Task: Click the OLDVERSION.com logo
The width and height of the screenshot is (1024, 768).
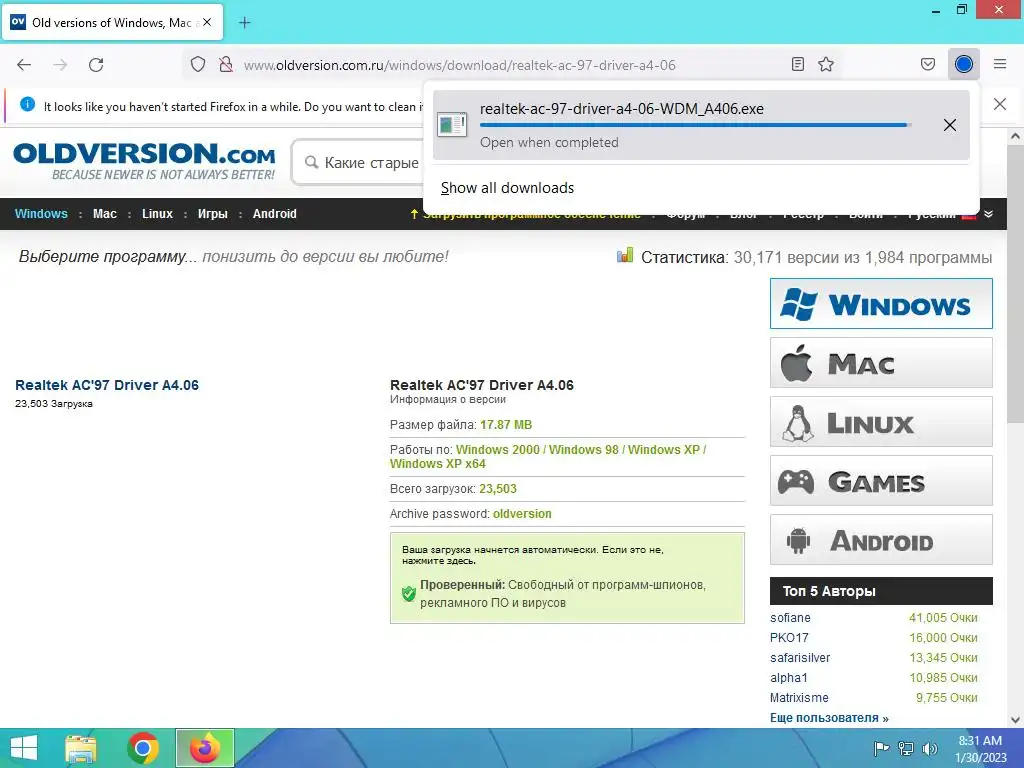Action: [144, 161]
